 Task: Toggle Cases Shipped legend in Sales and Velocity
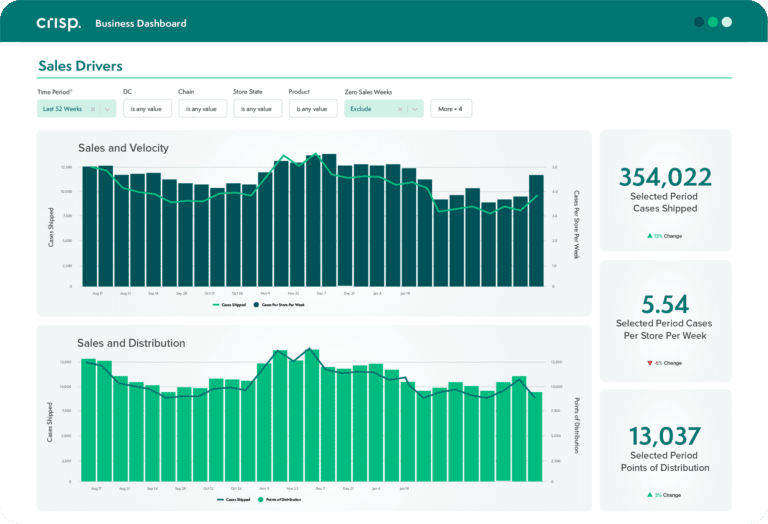pyautogui.click(x=229, y=305)
